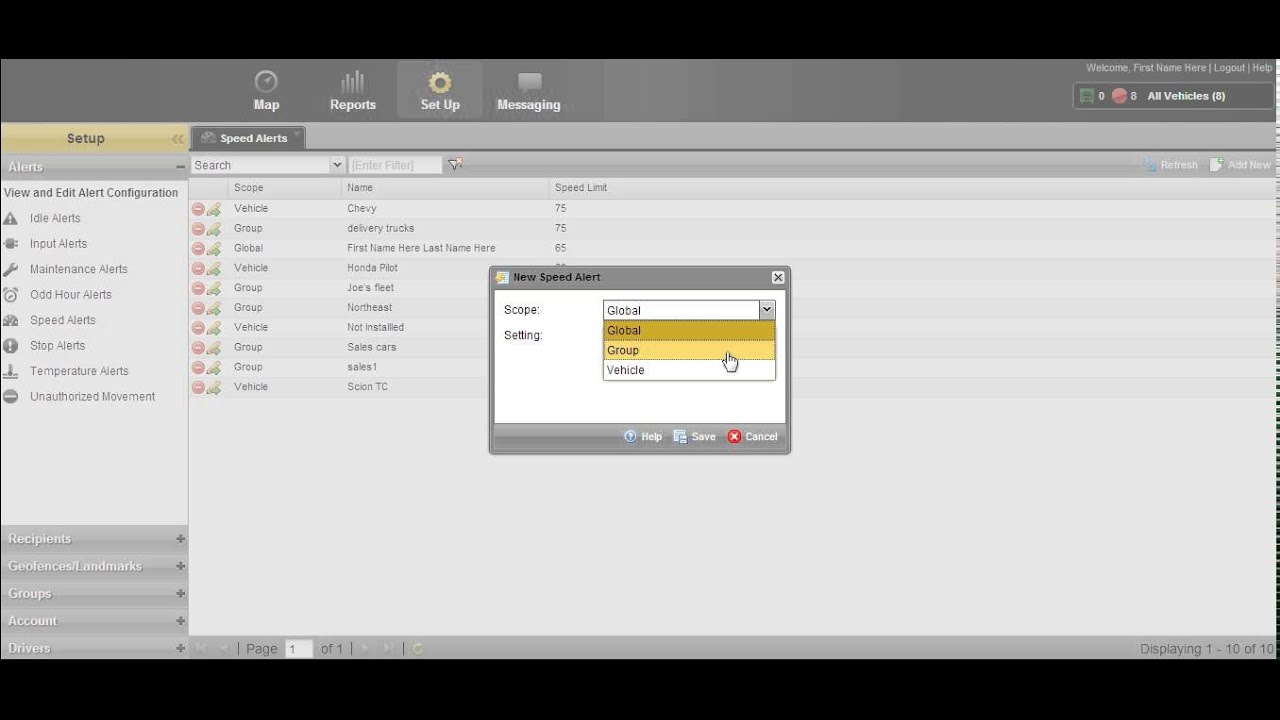
Task: Click the Scope combo box text field
Action: [681, 310]
